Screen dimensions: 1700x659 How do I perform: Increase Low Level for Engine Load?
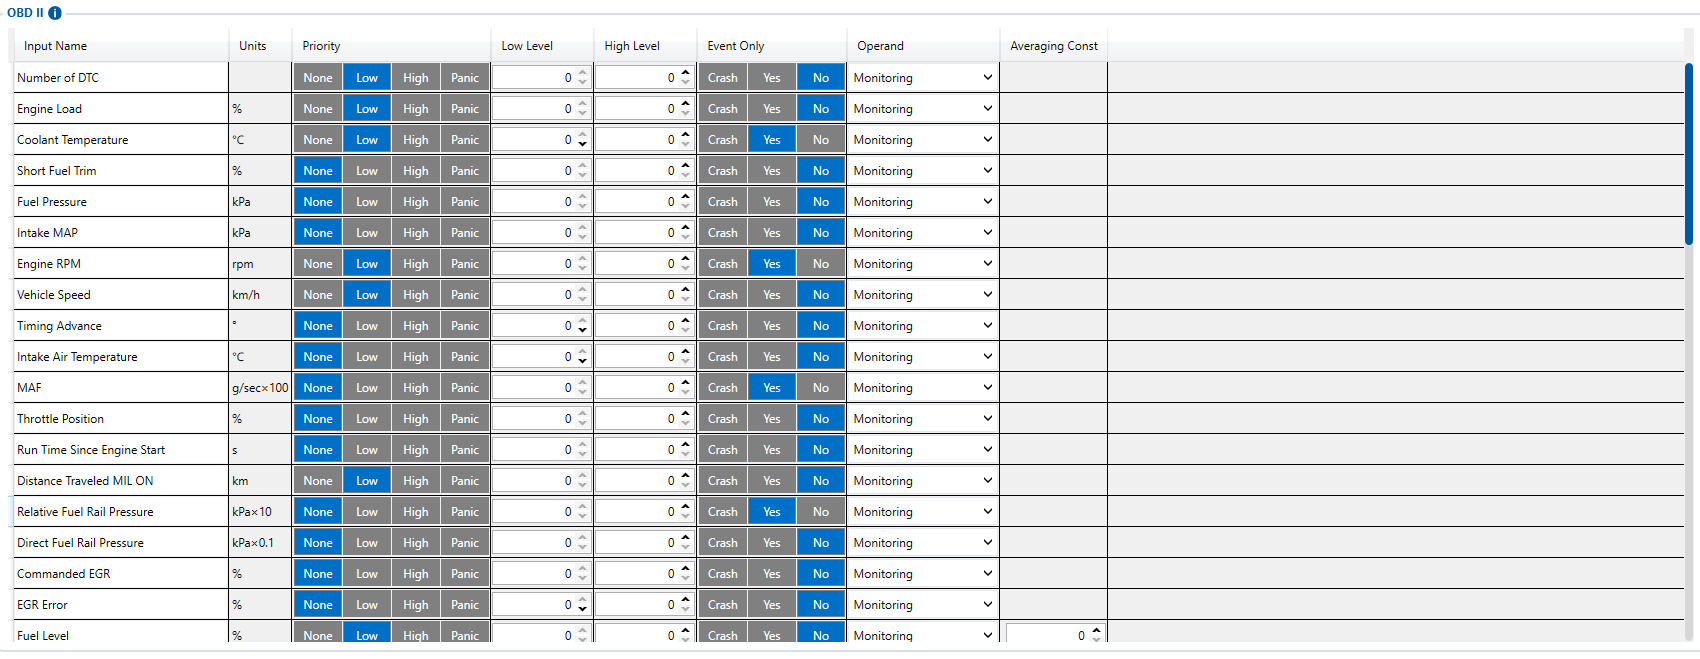click(583, 104)
